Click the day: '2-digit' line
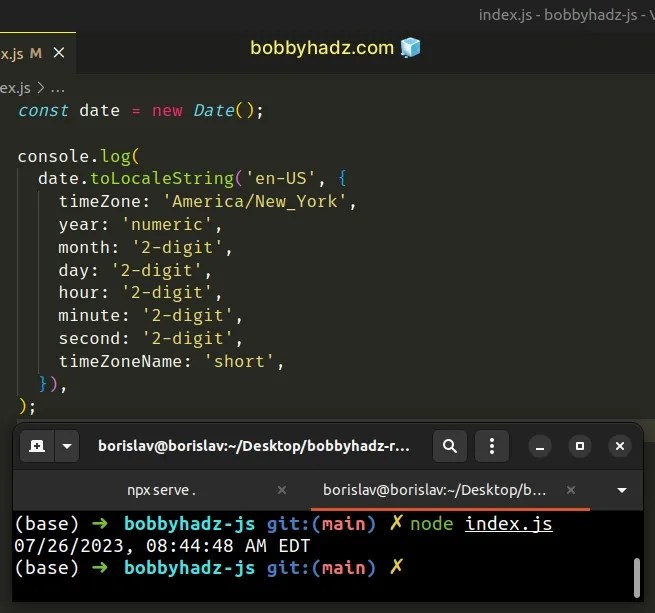Viewport: 655px width, 613px height. (135, 270)
